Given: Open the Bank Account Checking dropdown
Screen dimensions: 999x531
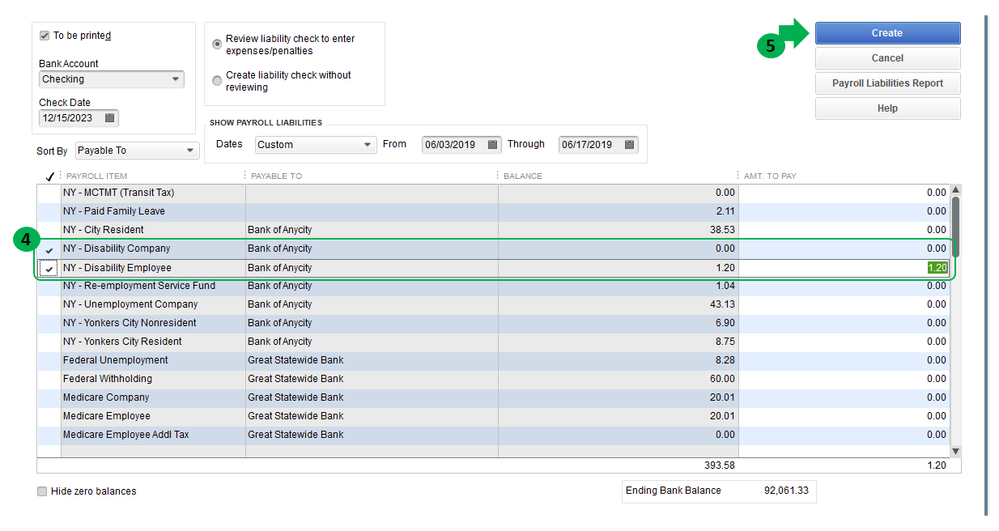Looking at the screenshot, I should pos(111,79).
